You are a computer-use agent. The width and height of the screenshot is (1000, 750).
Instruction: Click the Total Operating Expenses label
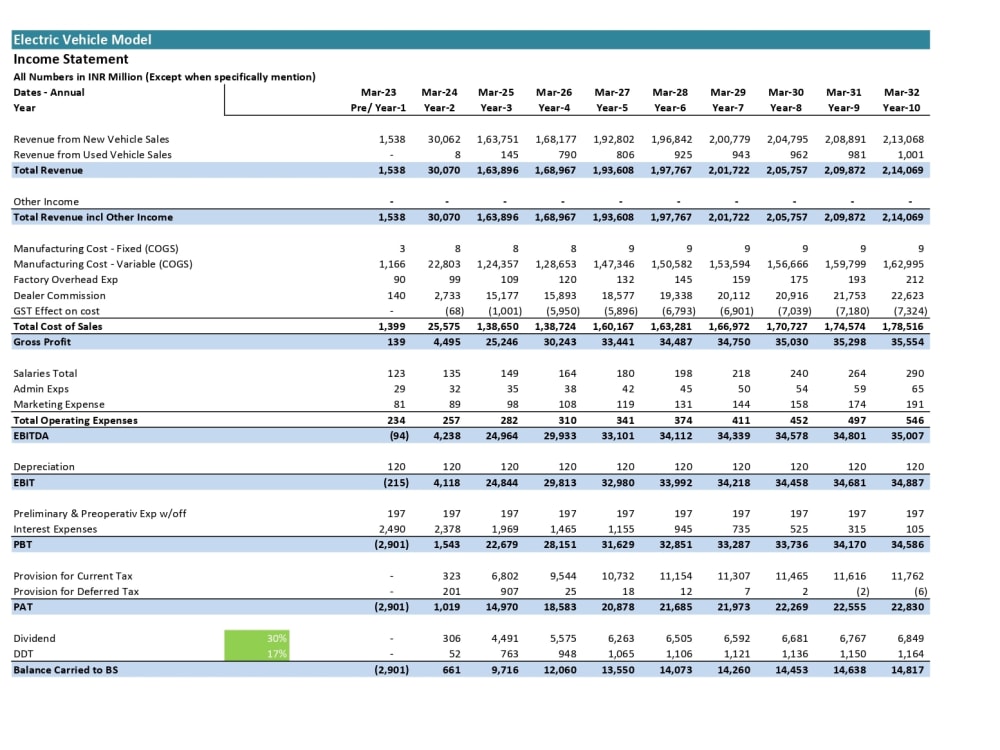click(75, 420)
